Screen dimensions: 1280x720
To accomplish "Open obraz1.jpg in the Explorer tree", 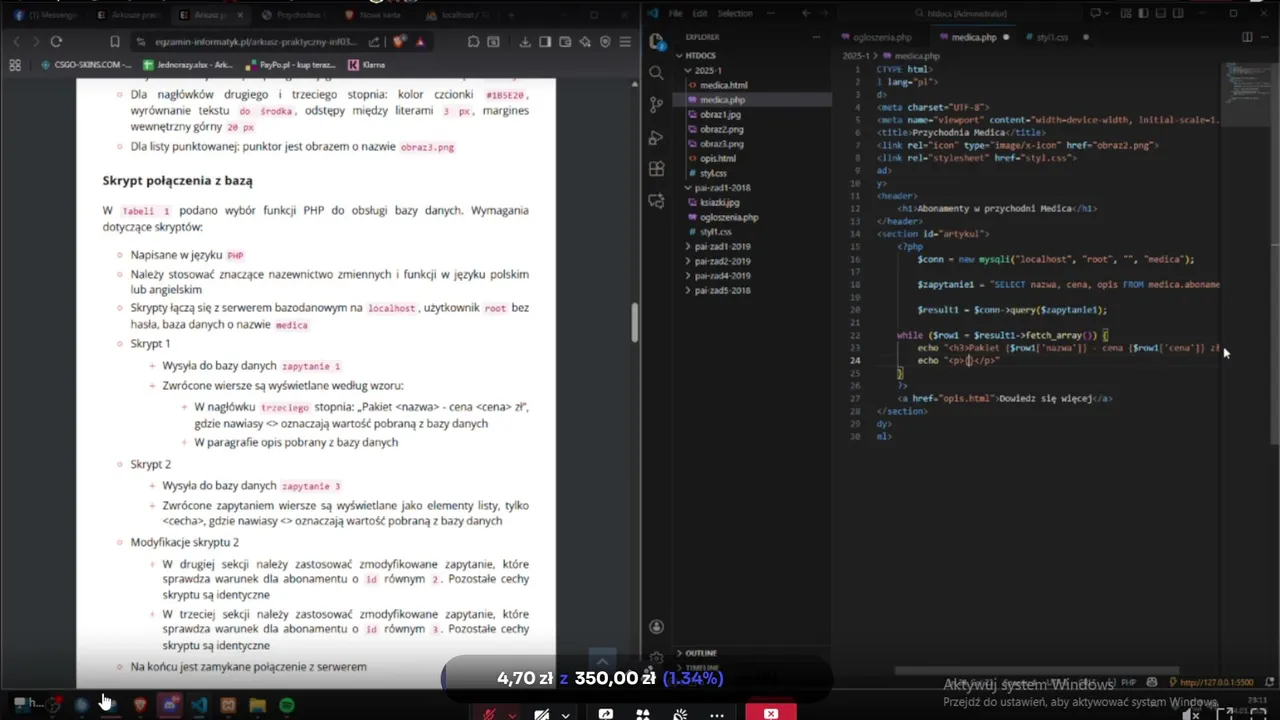I will [x=720, y=114].
